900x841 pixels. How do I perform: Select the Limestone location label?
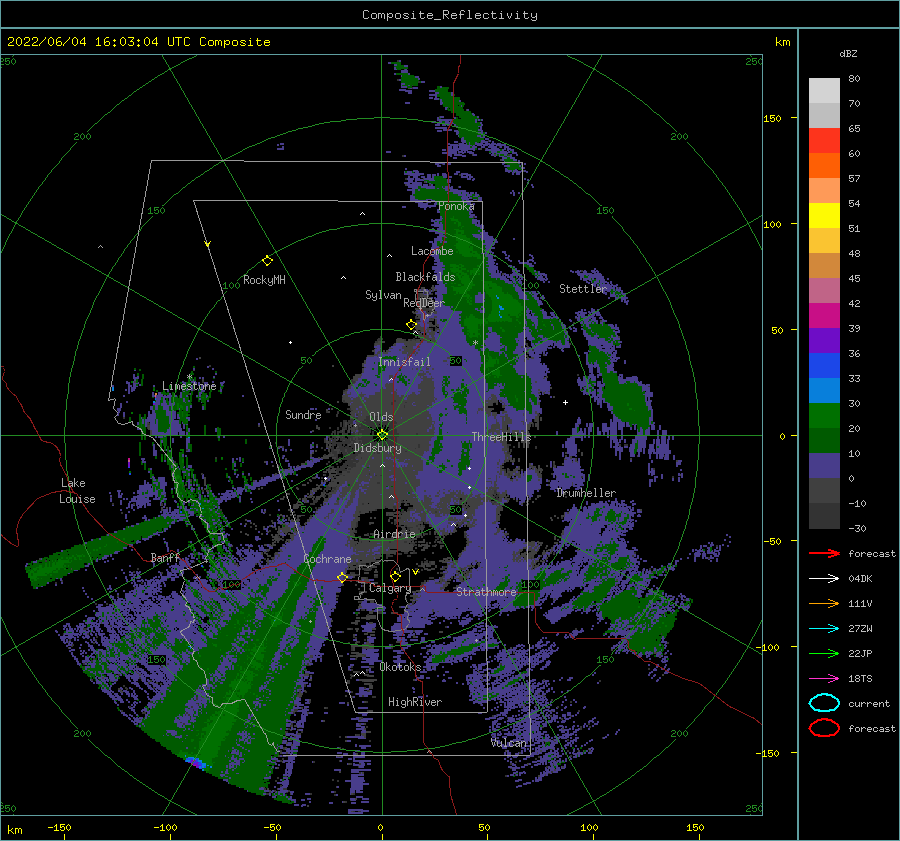click(189, 386)
